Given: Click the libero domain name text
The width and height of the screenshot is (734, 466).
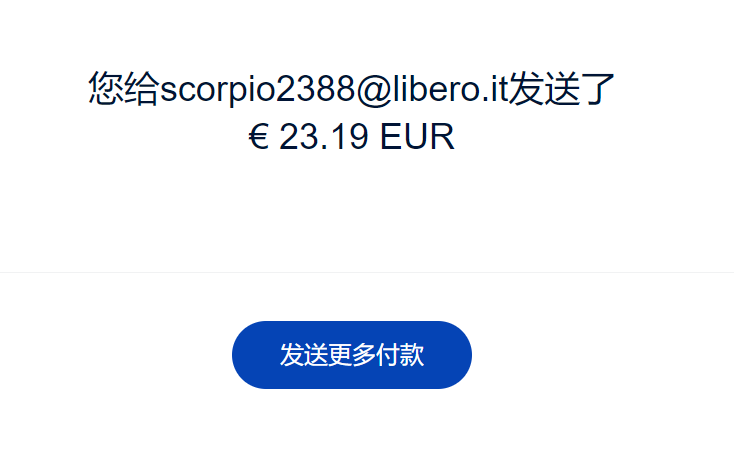Looking at the screenshot, I should point(436,88).
